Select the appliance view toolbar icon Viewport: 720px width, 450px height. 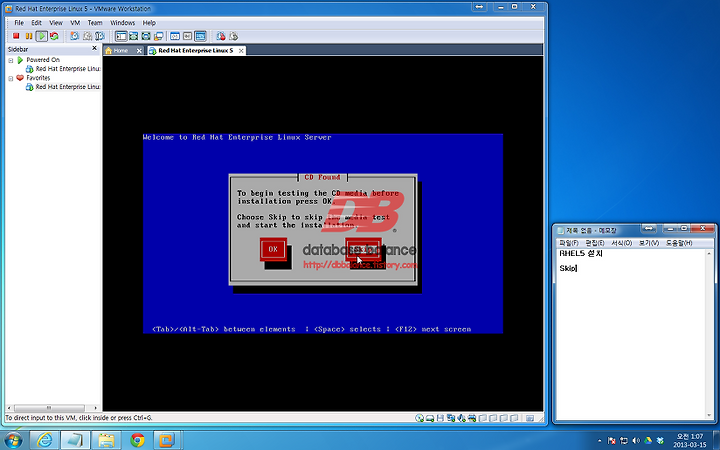(187, 36)
